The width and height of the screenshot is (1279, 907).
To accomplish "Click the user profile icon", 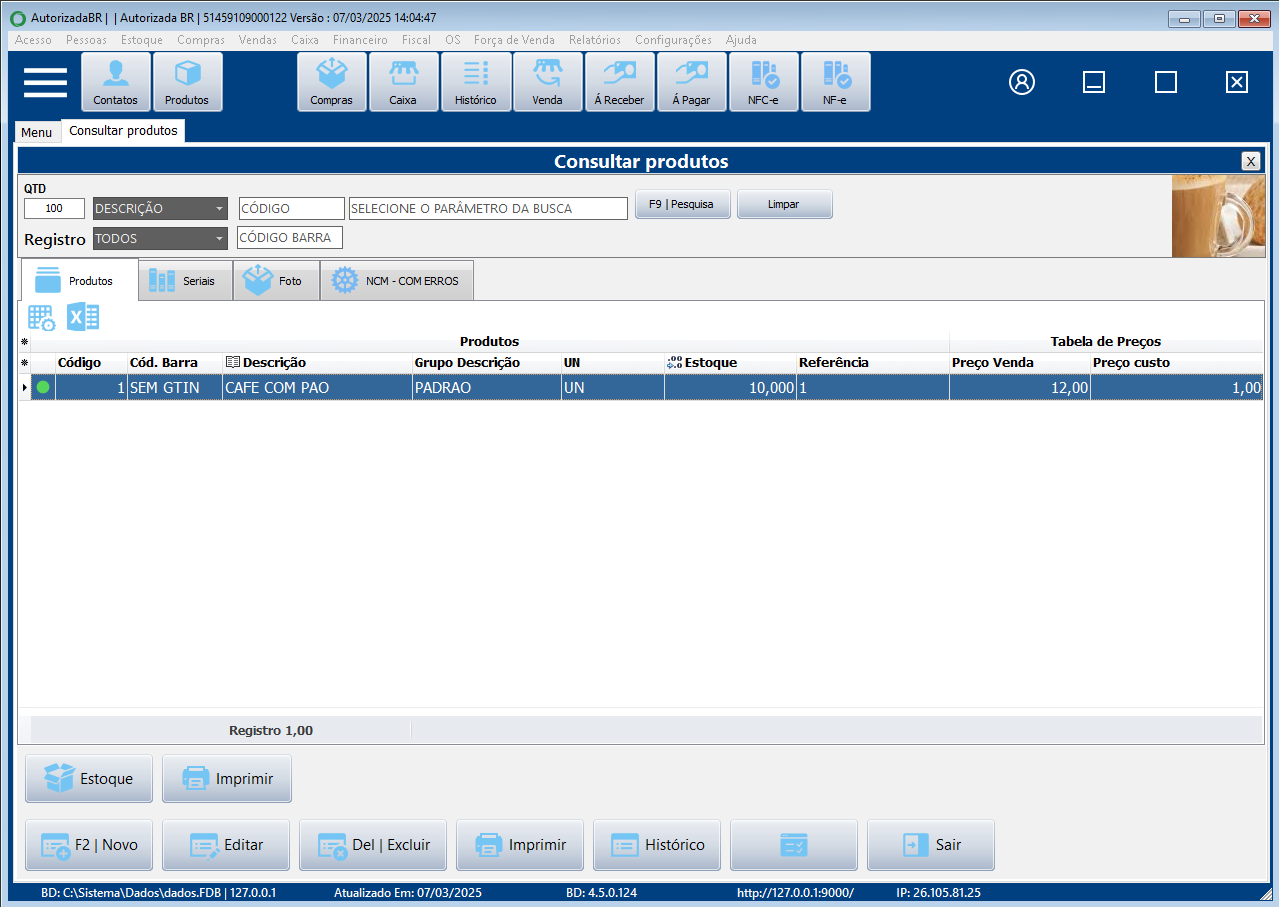I will tap(1021, 82).
